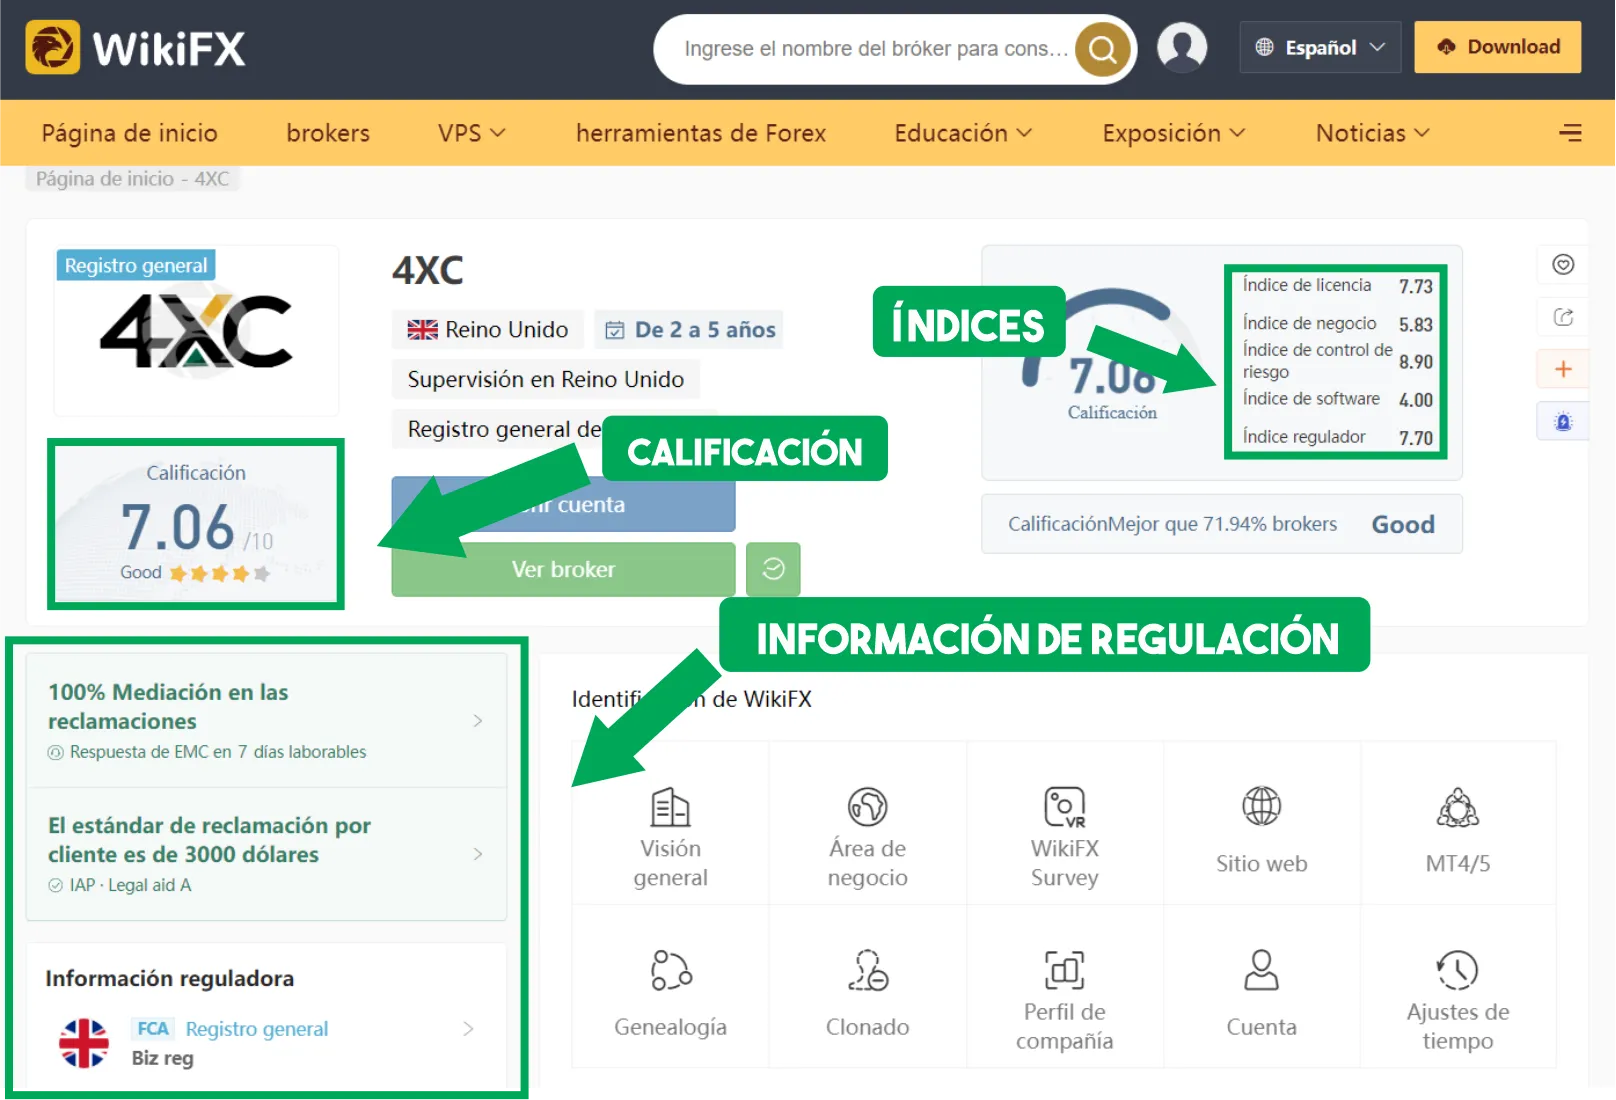Click the Índice regulador value 7.70
This screenshot has height=1100, width=1616.
[x=1415, y=437]
